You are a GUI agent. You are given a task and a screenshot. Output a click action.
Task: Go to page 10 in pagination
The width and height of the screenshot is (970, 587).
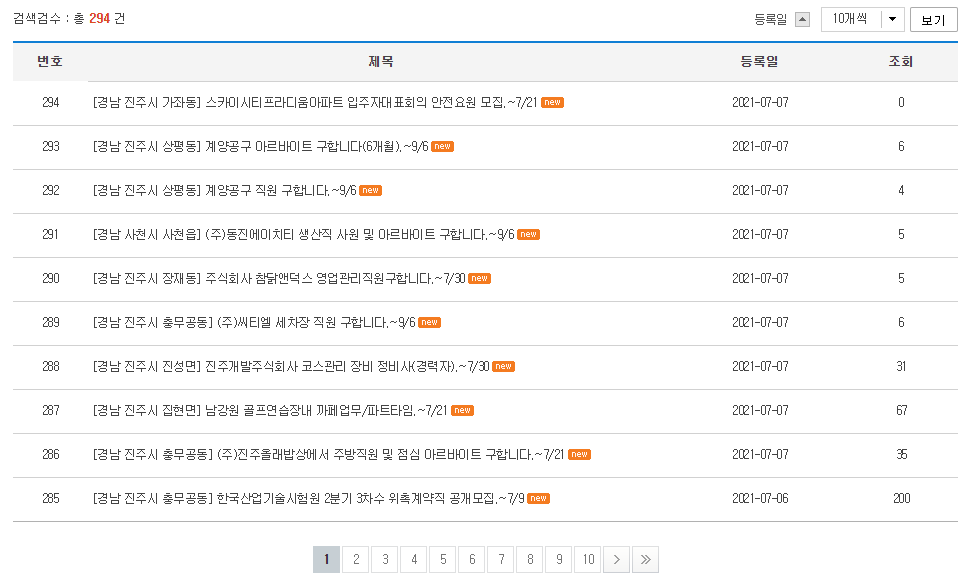pyautogui.click(x=588, y=559)
